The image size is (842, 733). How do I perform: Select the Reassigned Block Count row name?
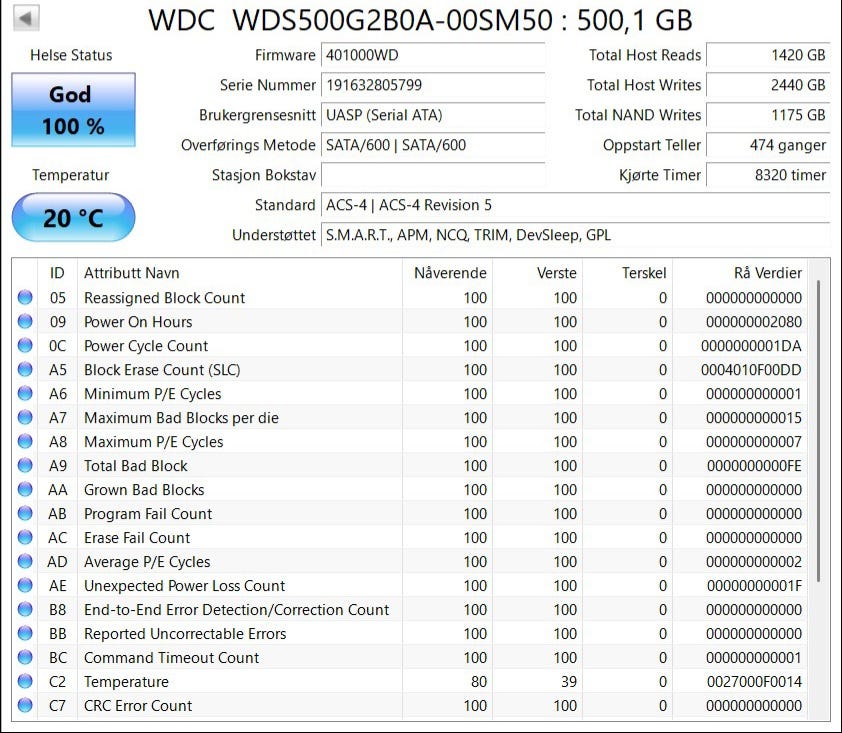point(164,297)
